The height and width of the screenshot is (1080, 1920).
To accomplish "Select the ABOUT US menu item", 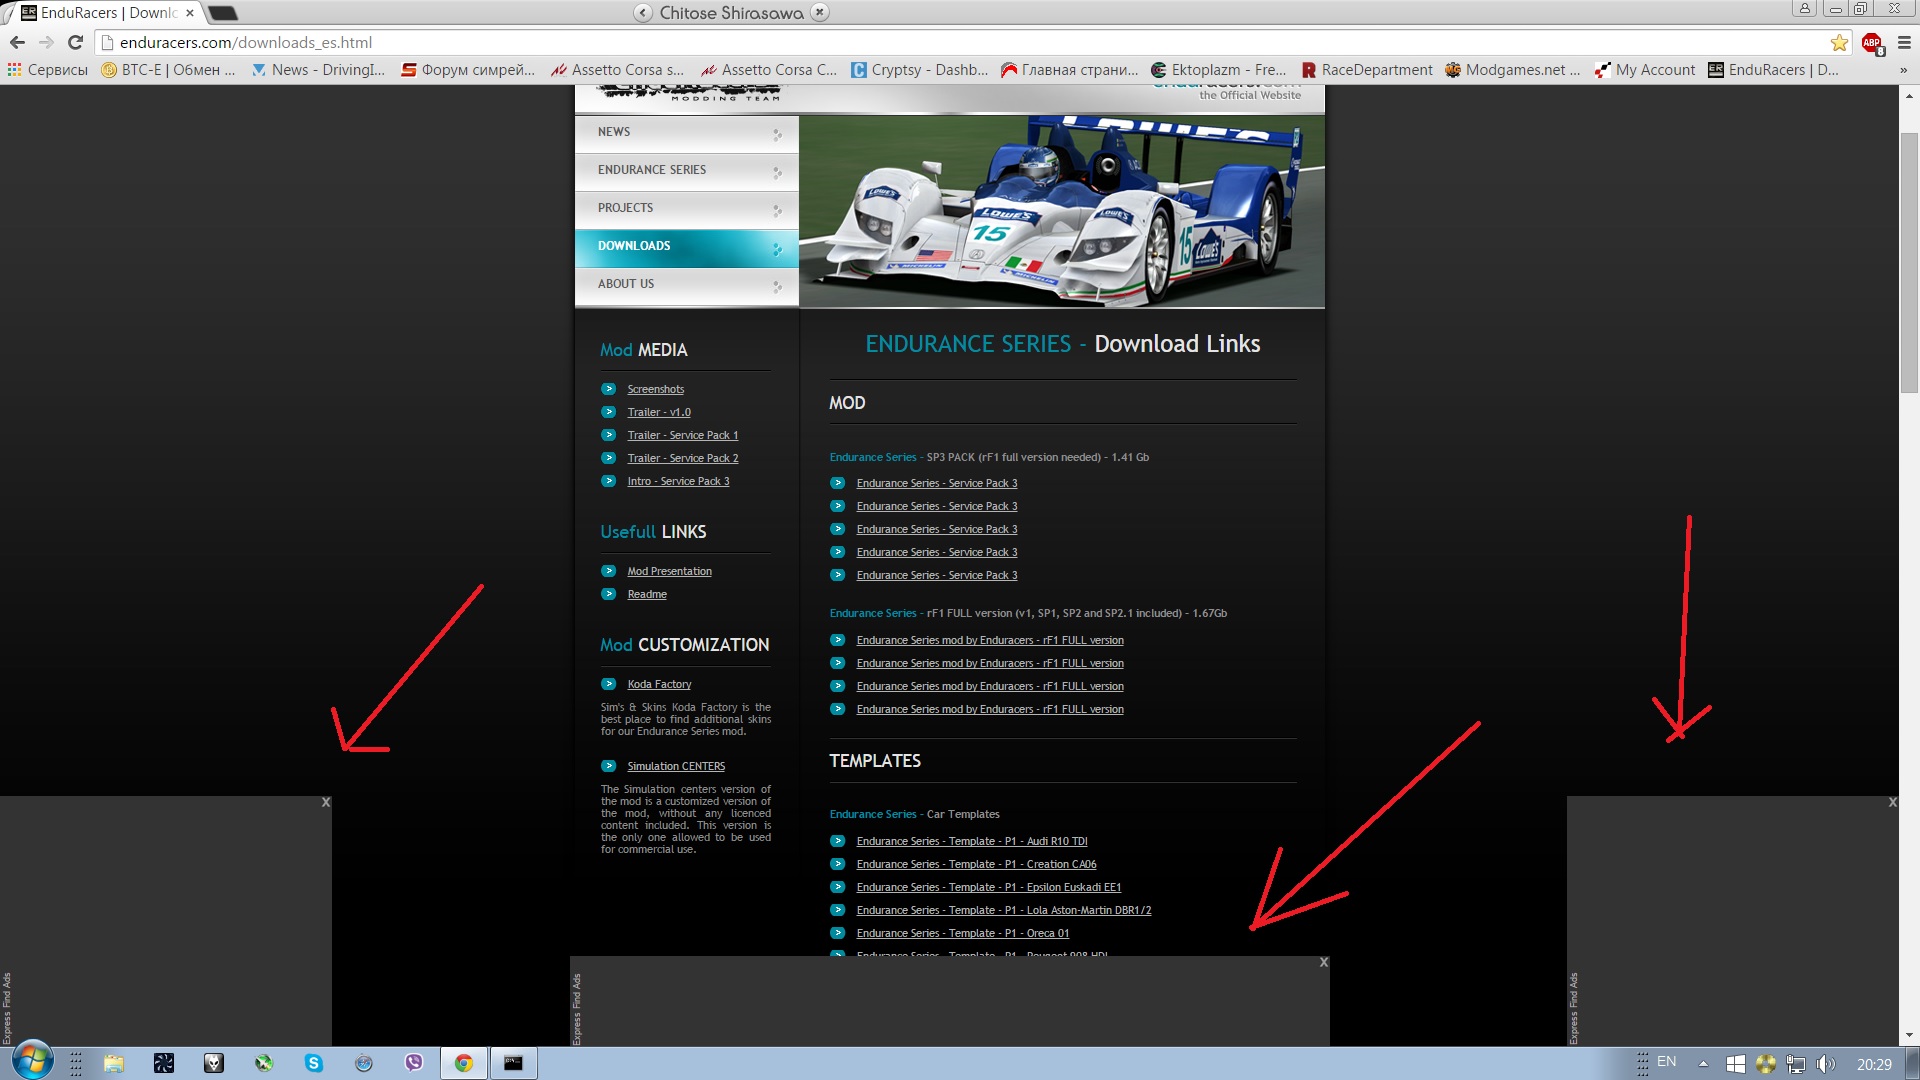I will click(x=626, y=284).
